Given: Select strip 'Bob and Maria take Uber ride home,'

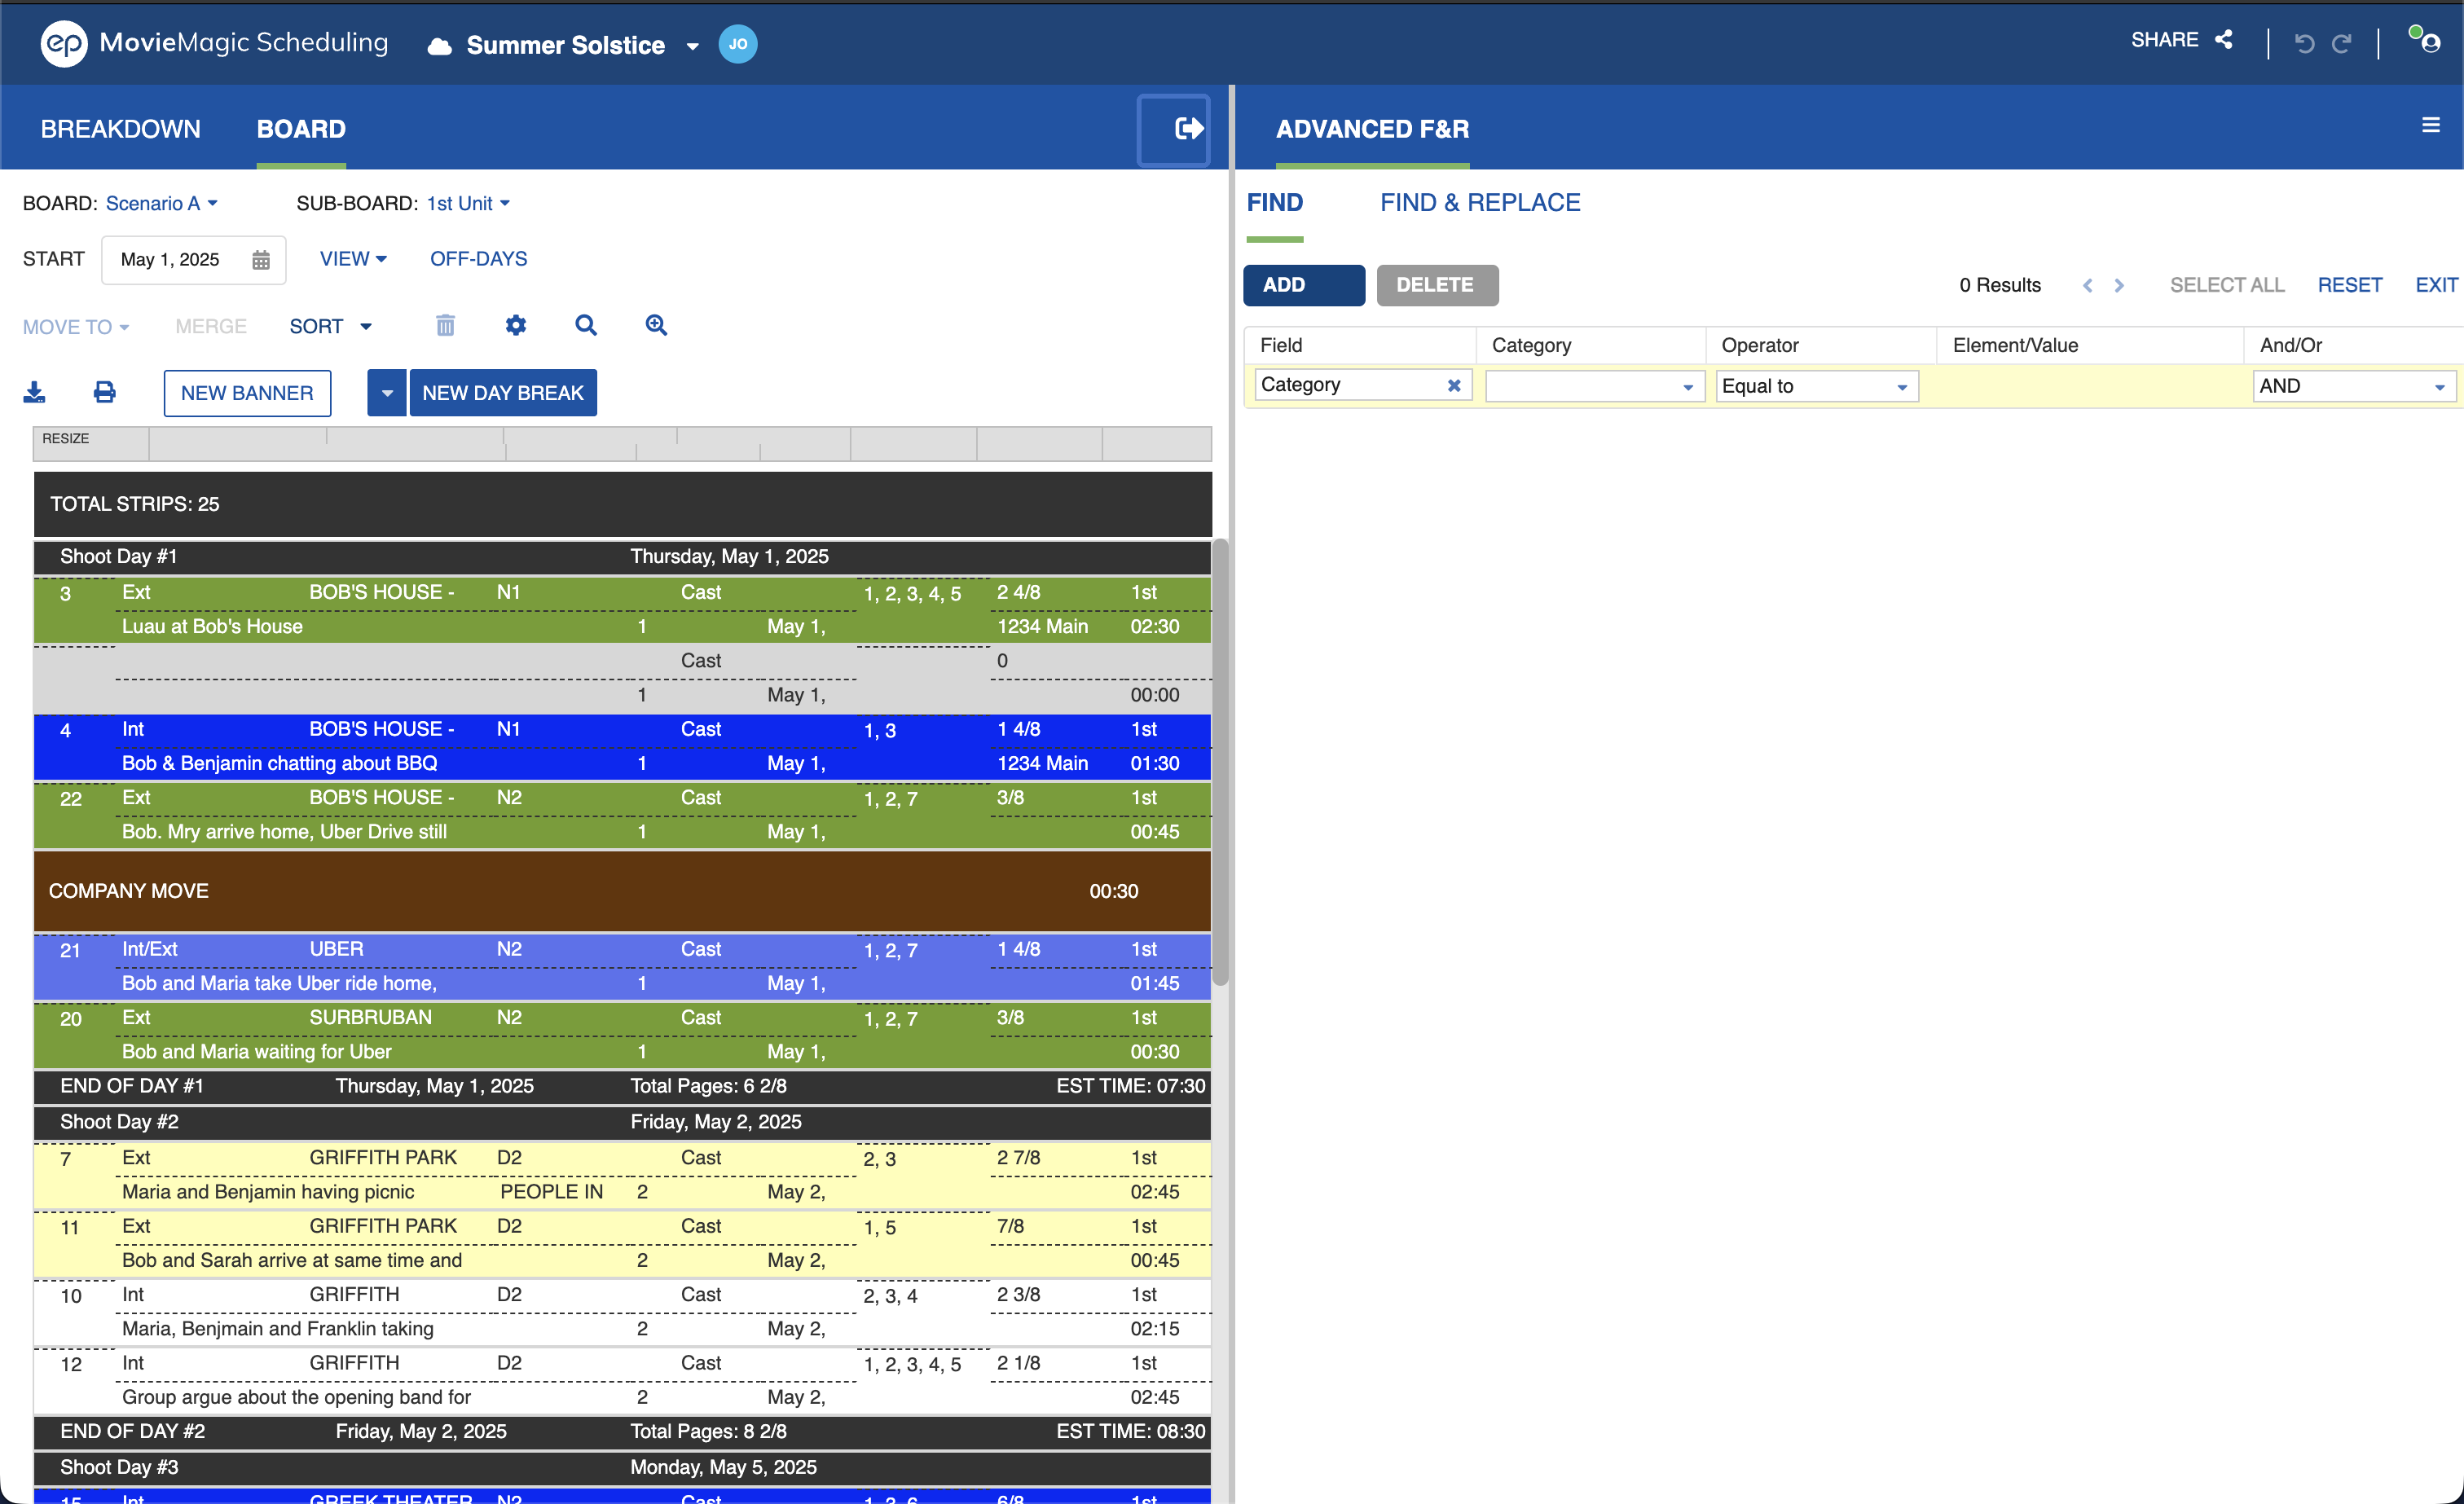Looking at the screenshot, I should coord(622,967).
